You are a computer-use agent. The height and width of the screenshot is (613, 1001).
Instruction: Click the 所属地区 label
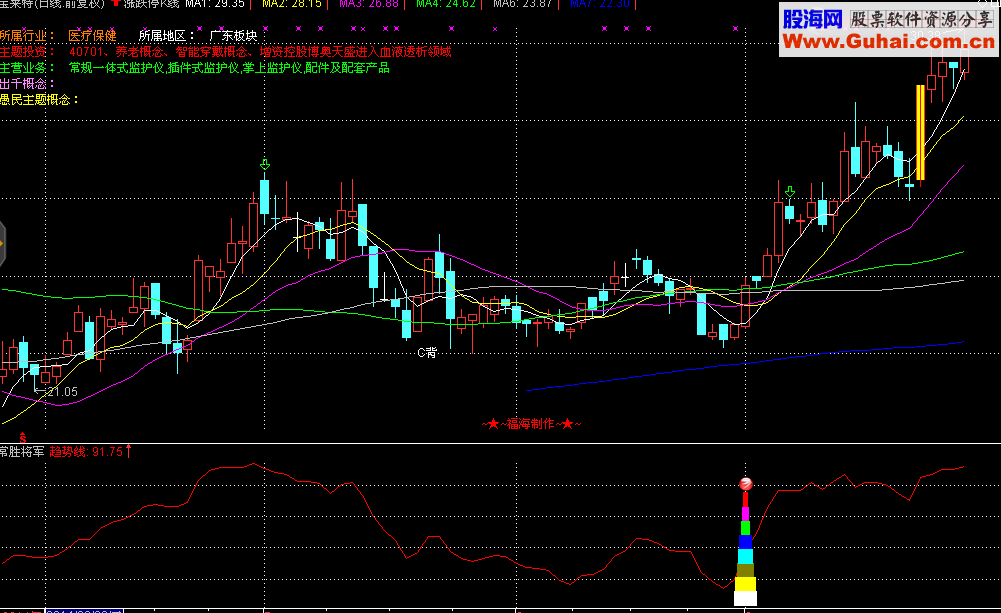click(x=166, y=36)
